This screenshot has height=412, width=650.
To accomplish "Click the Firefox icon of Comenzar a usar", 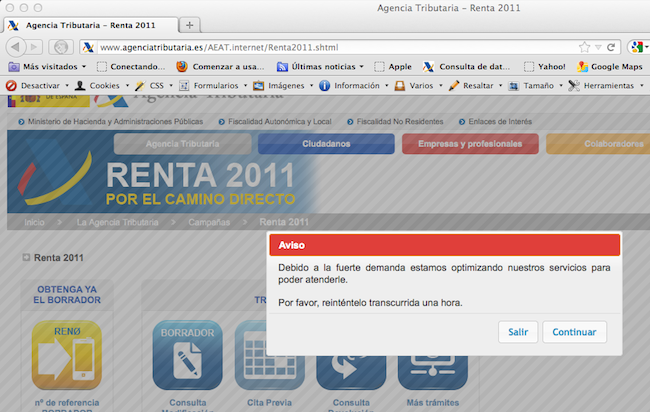I will (x=182, y=66).
